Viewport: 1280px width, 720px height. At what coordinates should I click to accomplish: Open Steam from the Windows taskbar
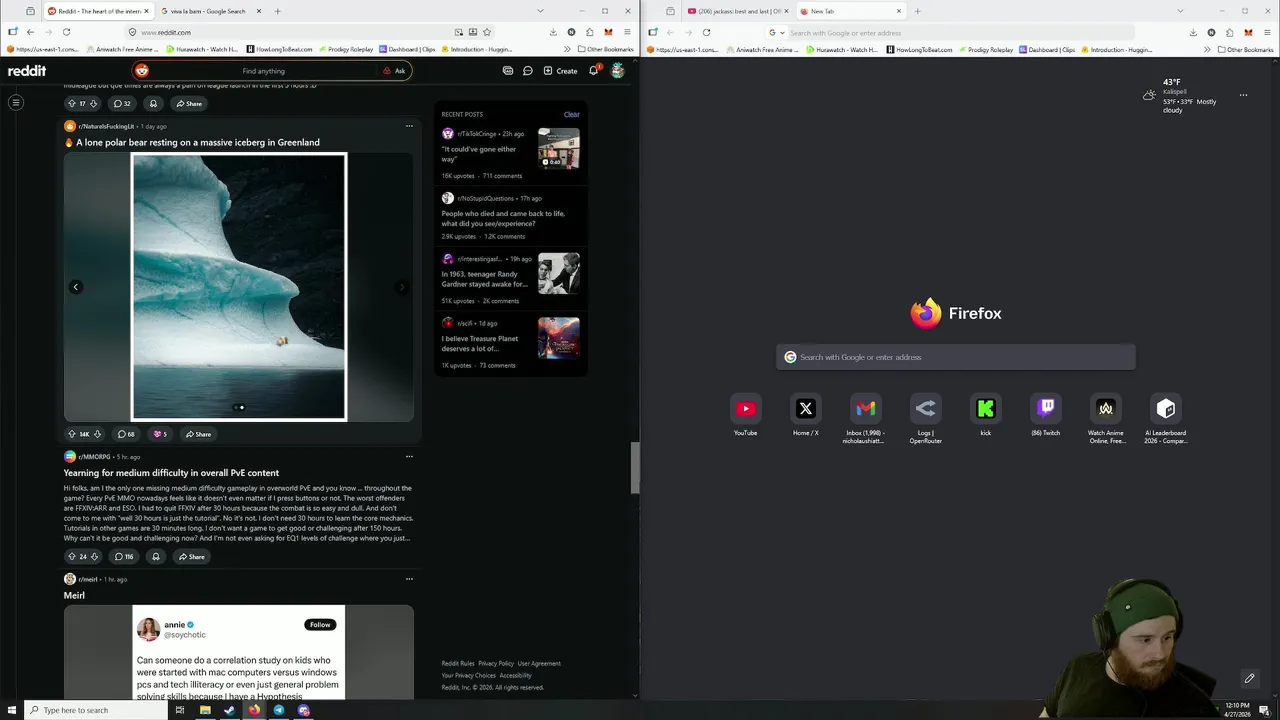click(229, 710)
